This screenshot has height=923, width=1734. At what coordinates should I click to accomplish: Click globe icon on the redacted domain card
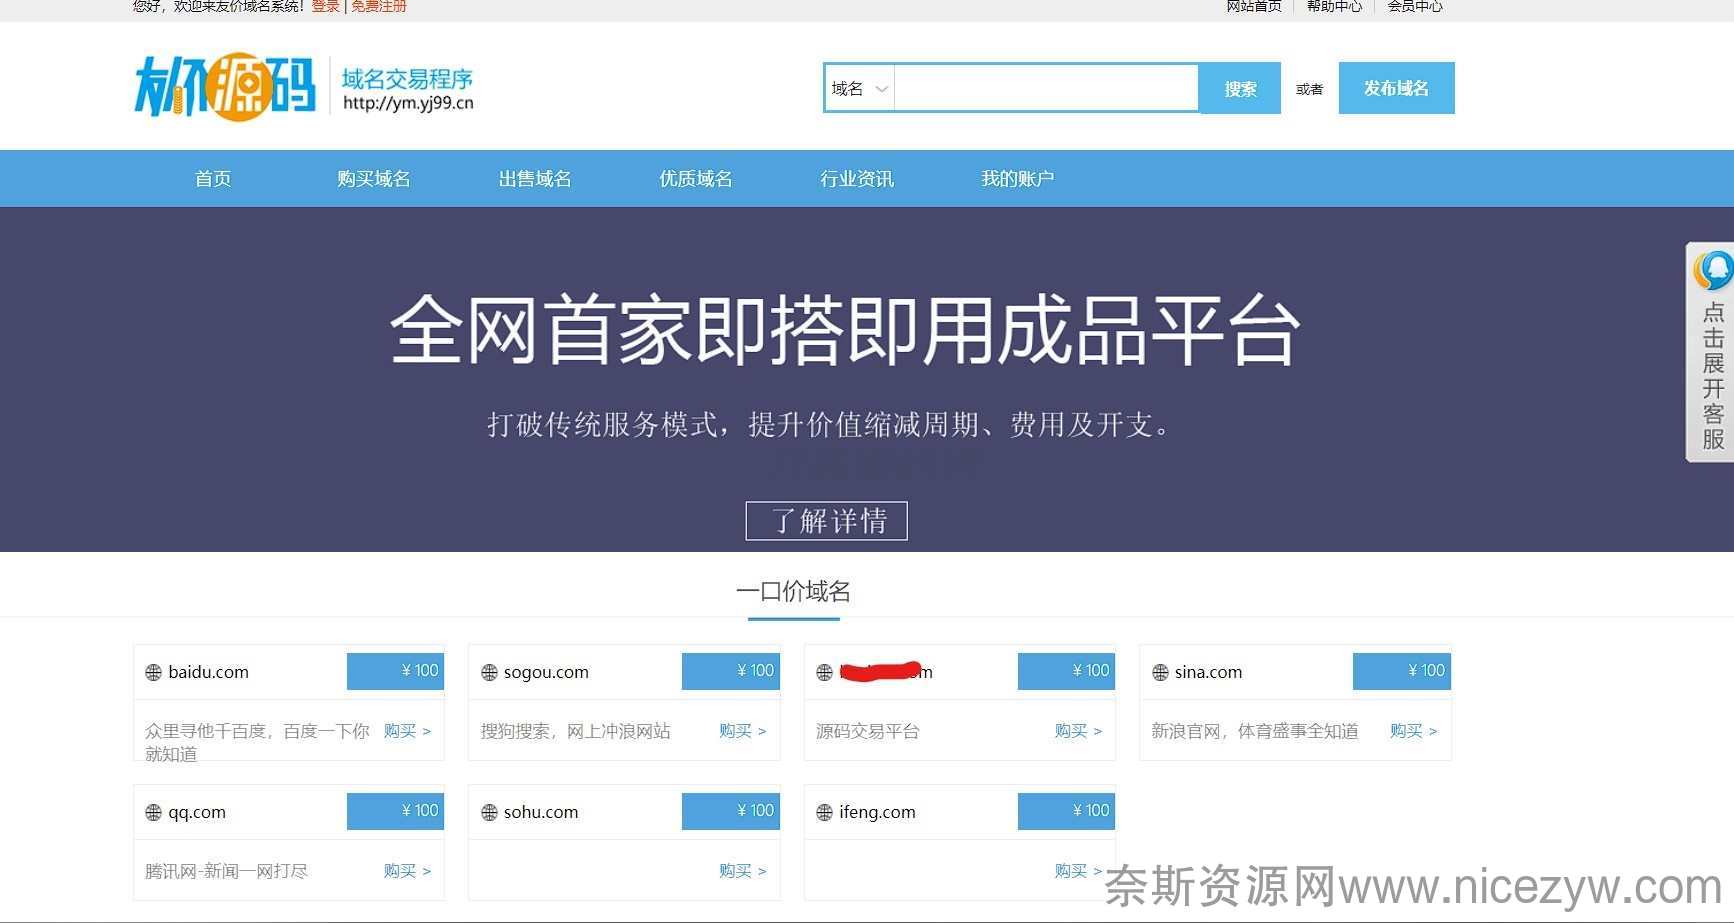pos(824,673)
